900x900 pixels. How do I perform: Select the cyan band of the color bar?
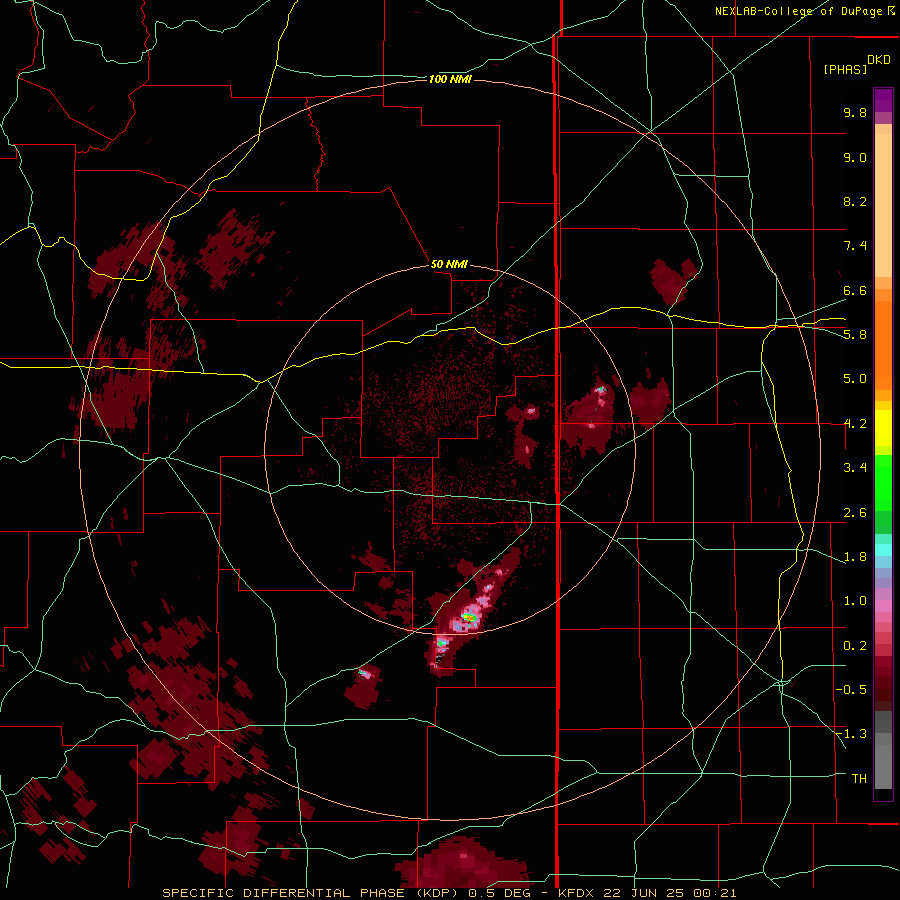[883, 550]
